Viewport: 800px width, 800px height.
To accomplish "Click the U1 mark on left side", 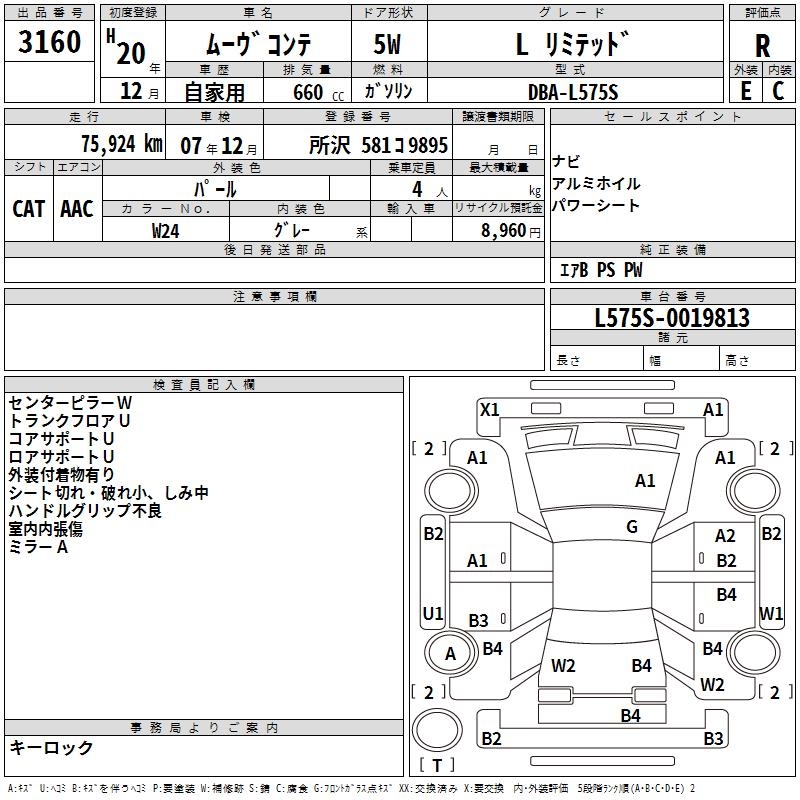I will tap(433, 613).
